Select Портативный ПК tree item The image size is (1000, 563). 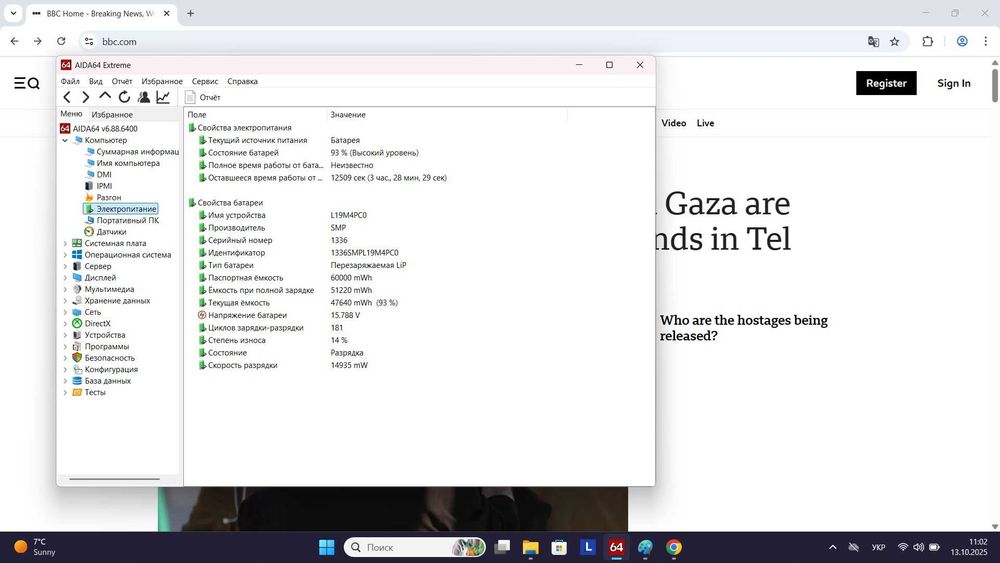click(122, 221)
